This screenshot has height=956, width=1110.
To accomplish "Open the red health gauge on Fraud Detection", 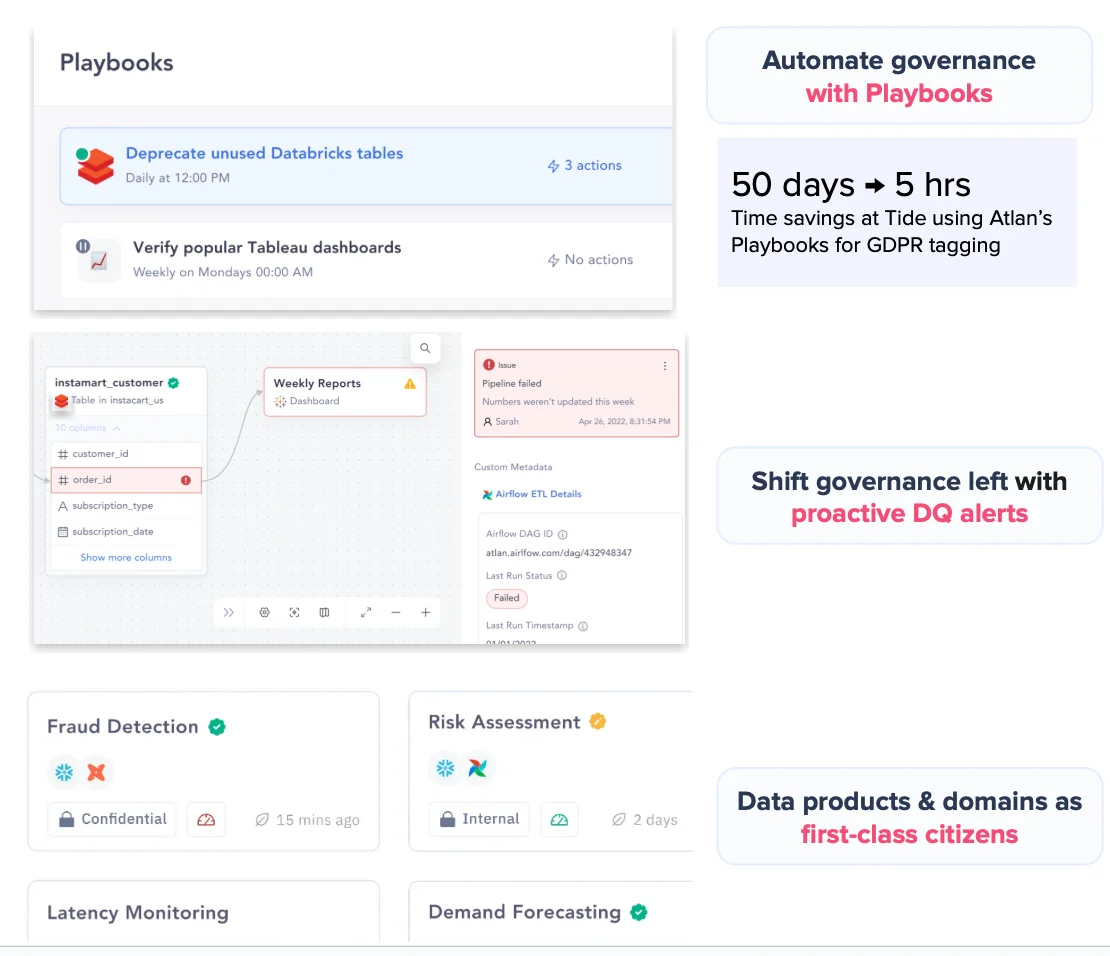I will [x=205, y=819].
